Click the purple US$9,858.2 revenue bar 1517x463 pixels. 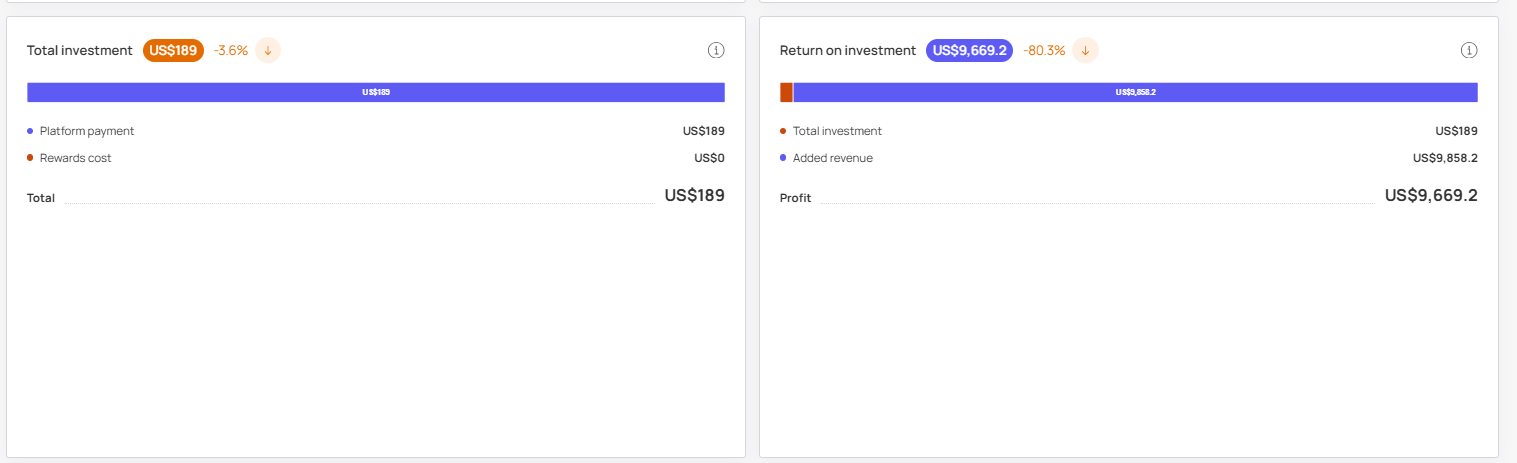click(1135, 92)
